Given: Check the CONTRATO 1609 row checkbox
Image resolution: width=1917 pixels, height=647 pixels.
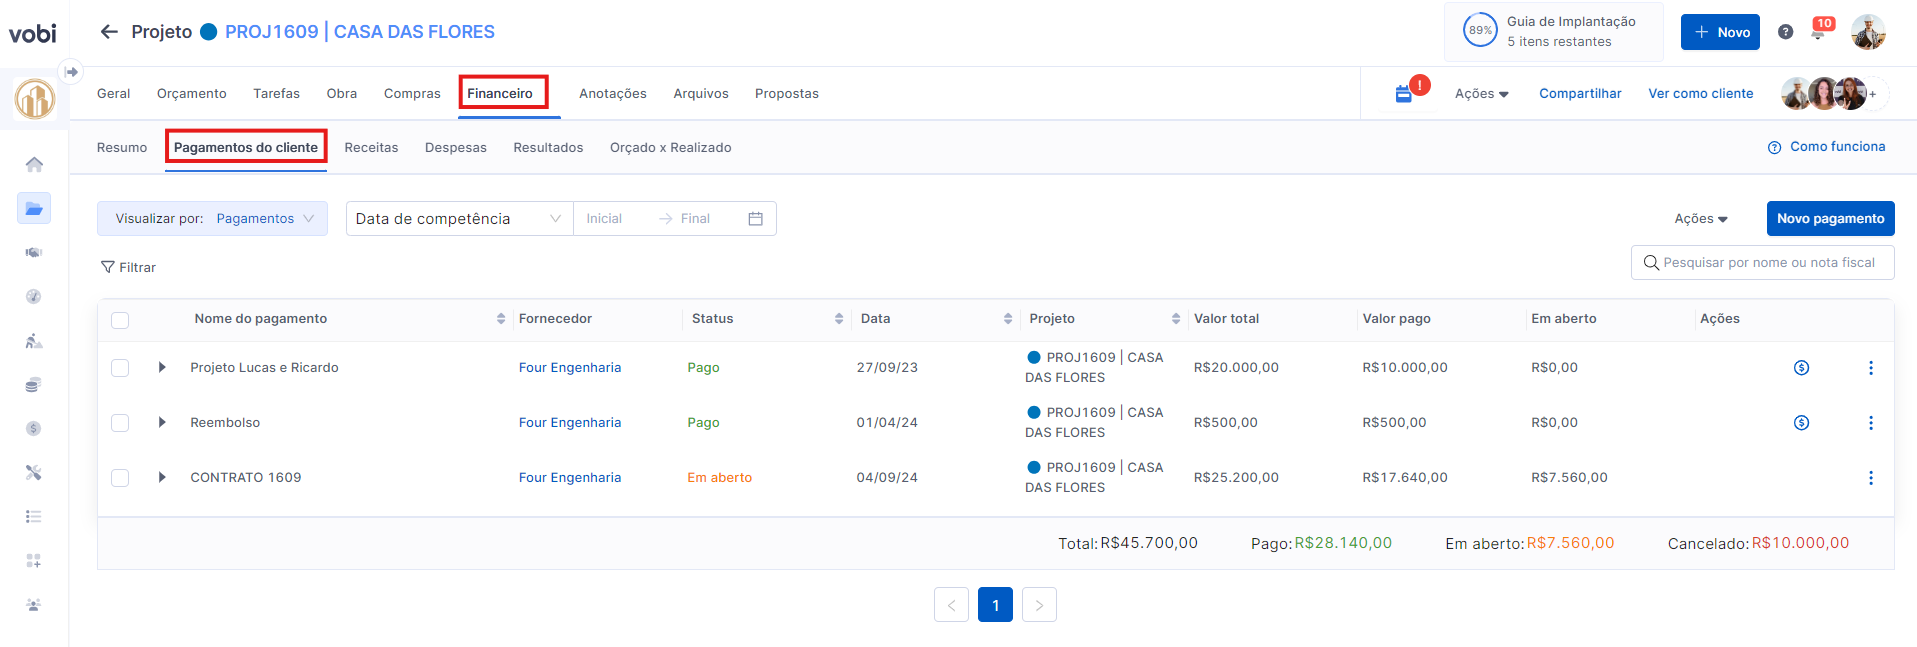Looking at the screenshot, I should pos(120,478).
